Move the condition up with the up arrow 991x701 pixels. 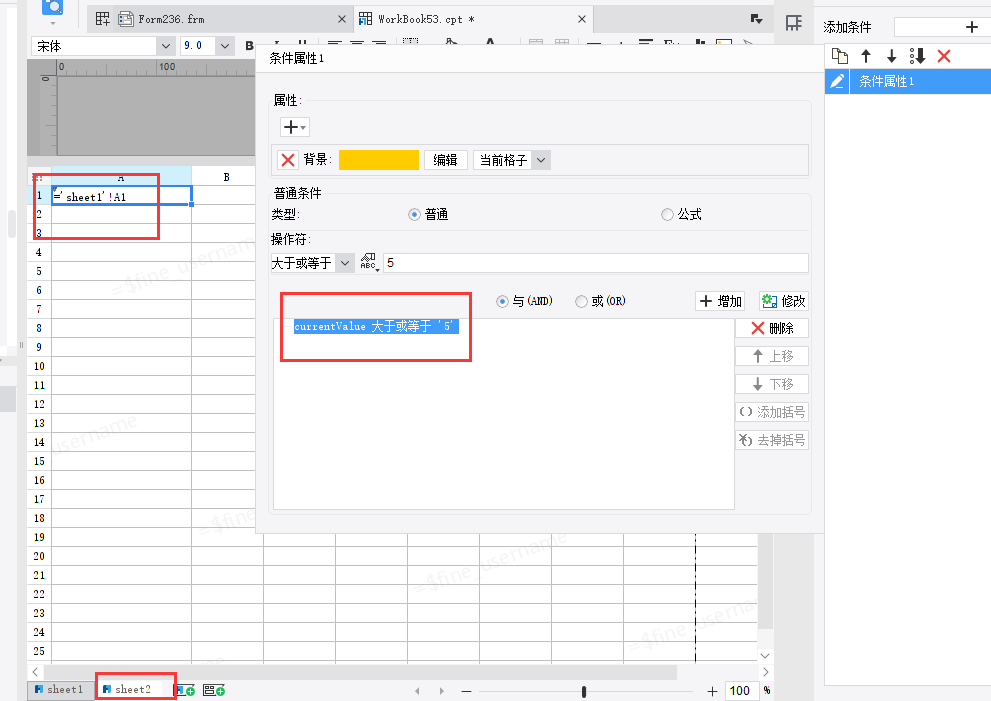[x=866, y=57]
